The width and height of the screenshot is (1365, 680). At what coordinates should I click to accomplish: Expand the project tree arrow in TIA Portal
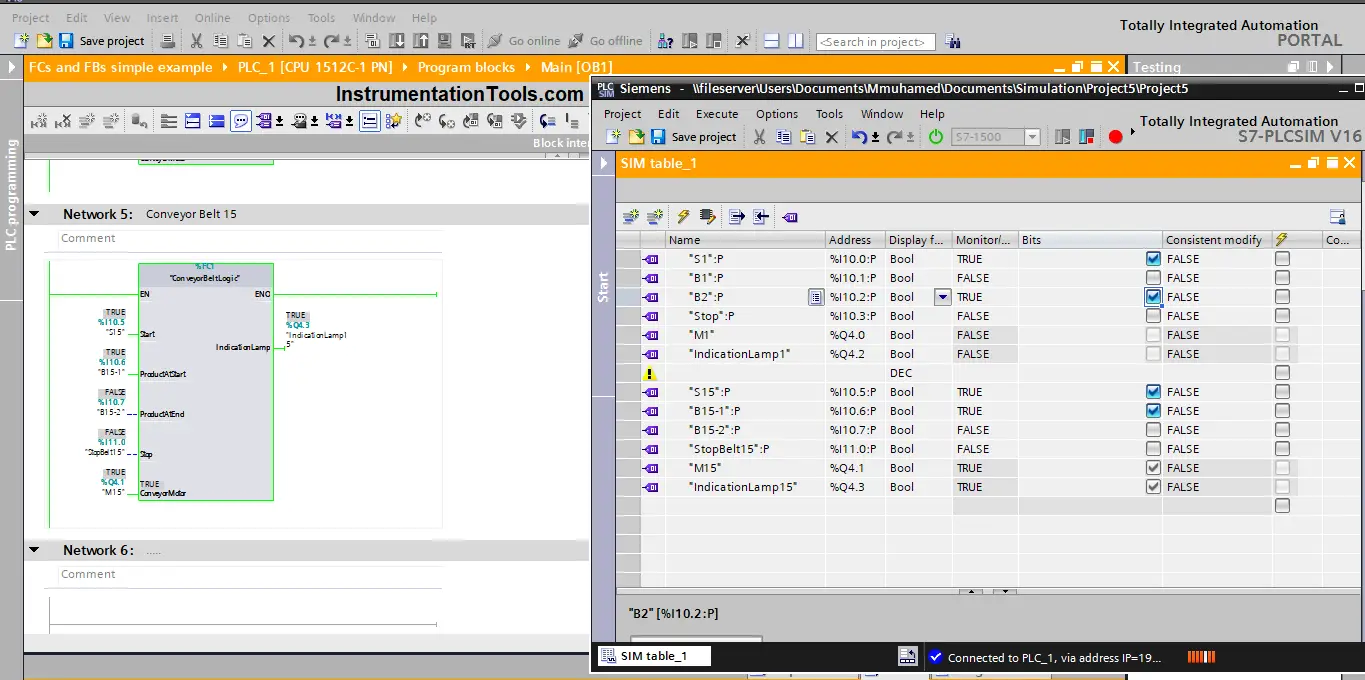[x=12, y=67]
